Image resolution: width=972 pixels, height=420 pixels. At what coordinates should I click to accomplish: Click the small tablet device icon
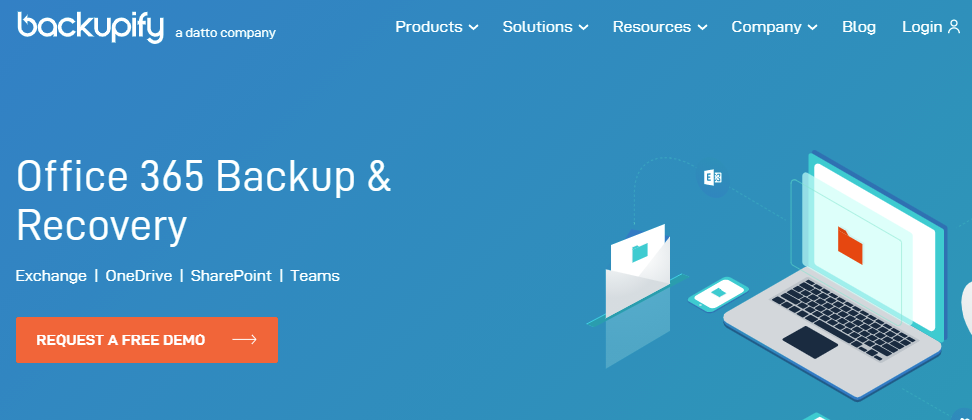click(x=718, y=293)
